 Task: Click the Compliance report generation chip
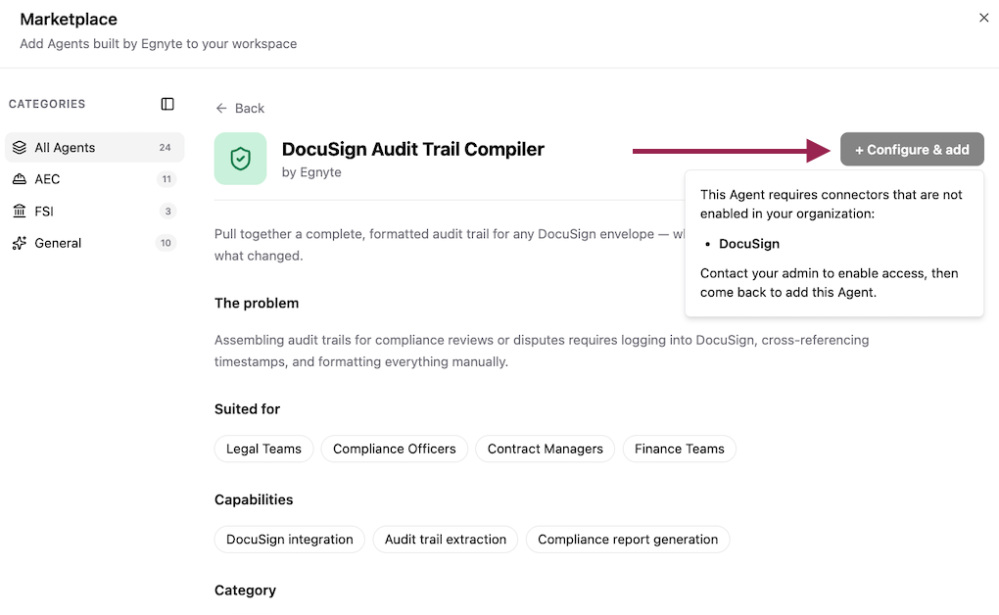click(x=628, y=539)
